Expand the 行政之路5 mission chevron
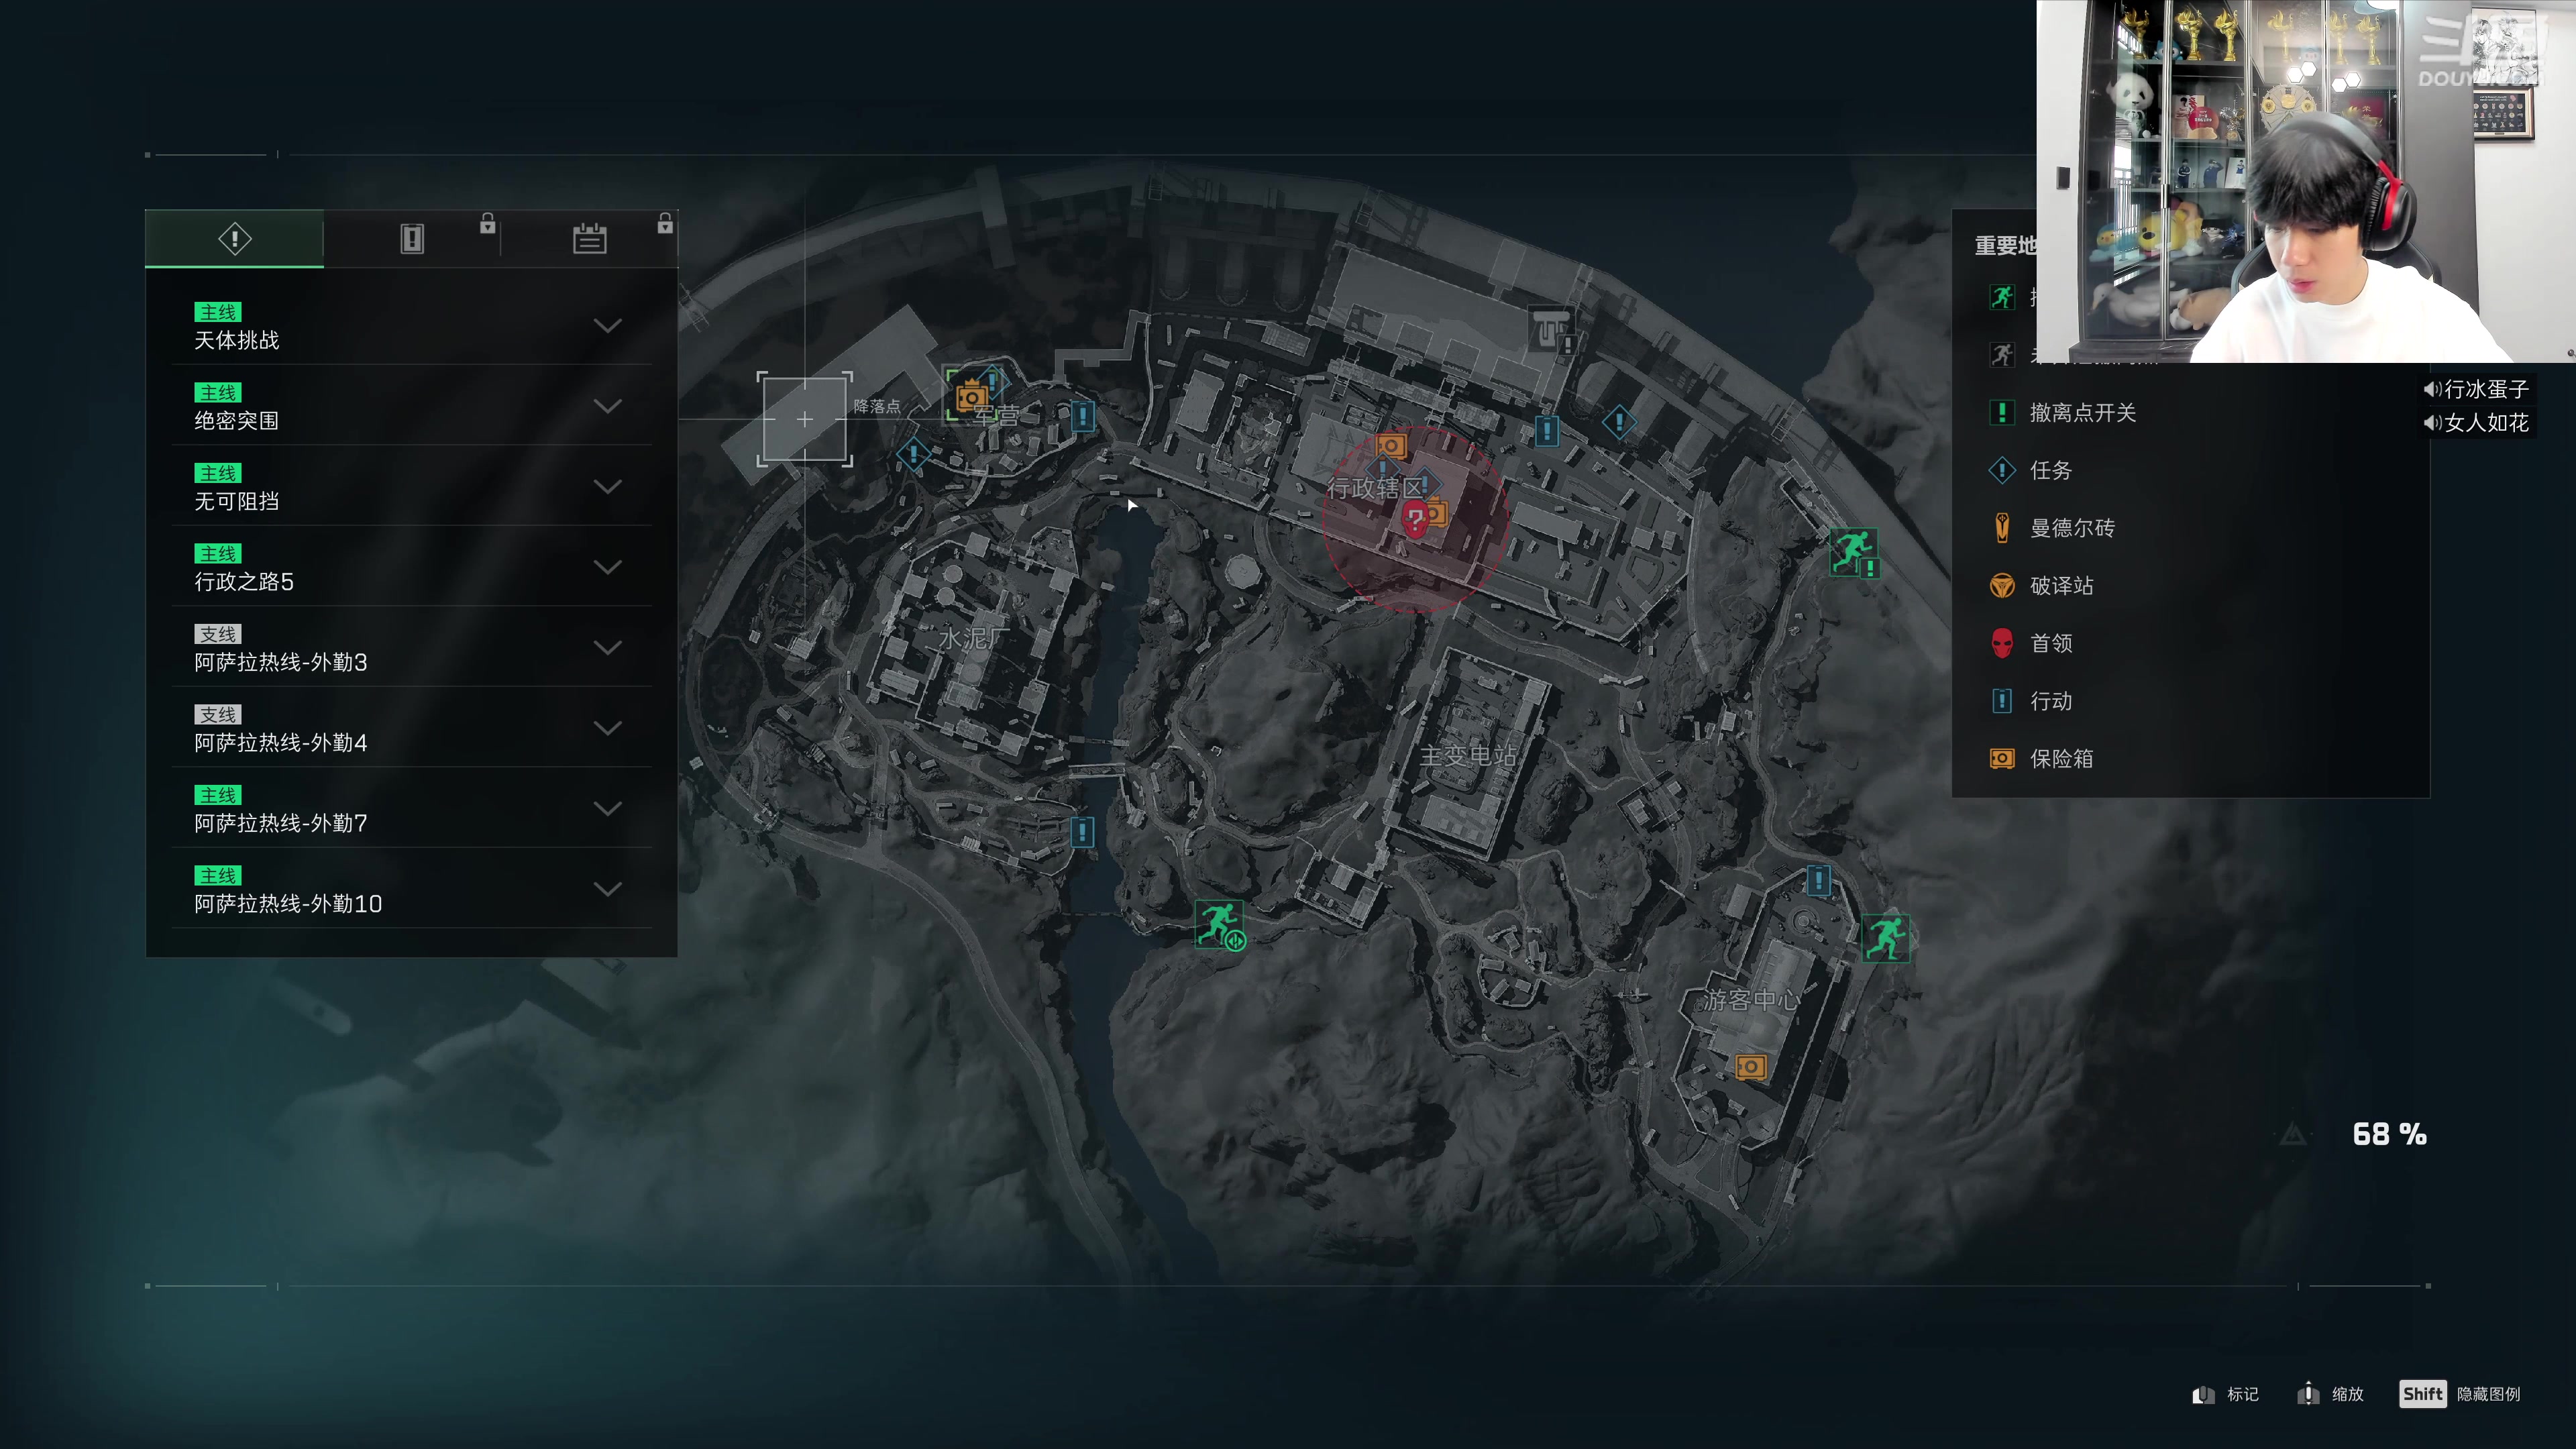Image resolution: width=2576 pixels, height=1449 pixels. pos(608,567)
